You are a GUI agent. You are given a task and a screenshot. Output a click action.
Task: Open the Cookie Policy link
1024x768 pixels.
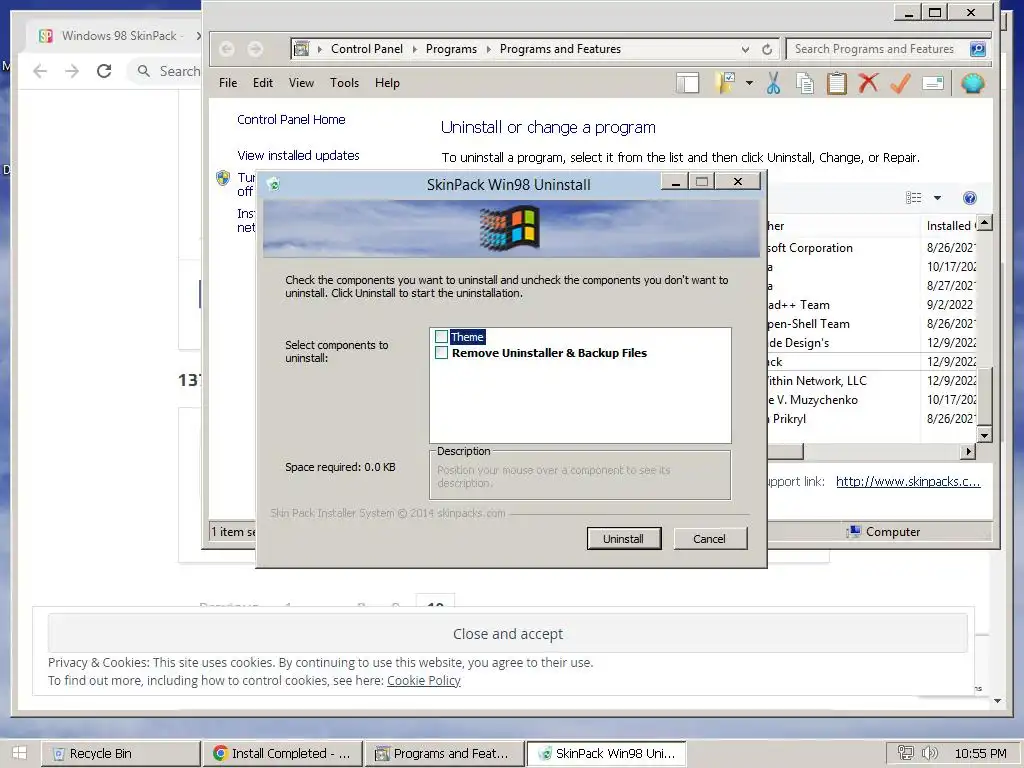(x=424, y=680)
